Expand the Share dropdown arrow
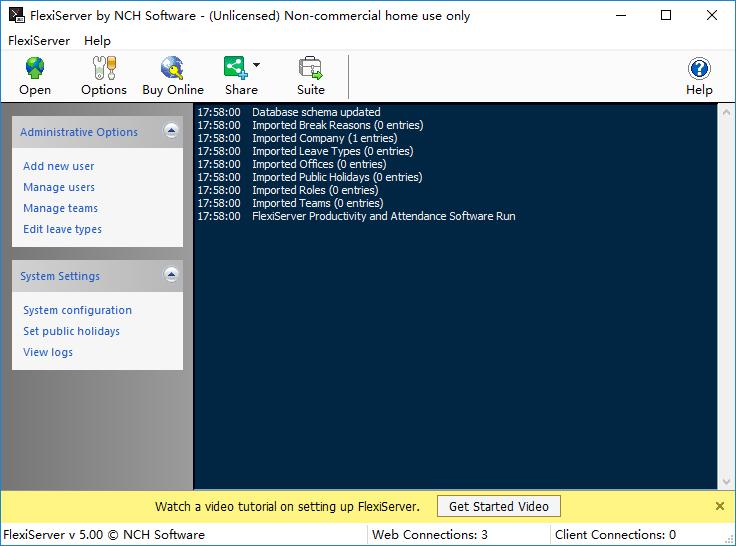The height and width of the screenshot is (546, 736). [257, 66]
